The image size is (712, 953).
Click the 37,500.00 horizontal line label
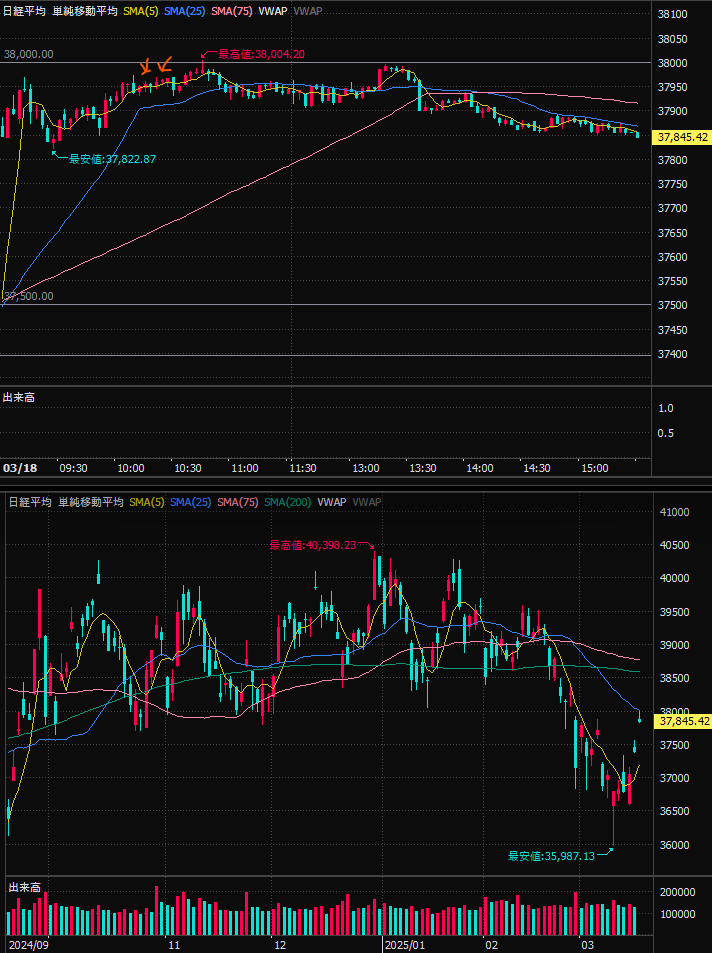[29, 296]
